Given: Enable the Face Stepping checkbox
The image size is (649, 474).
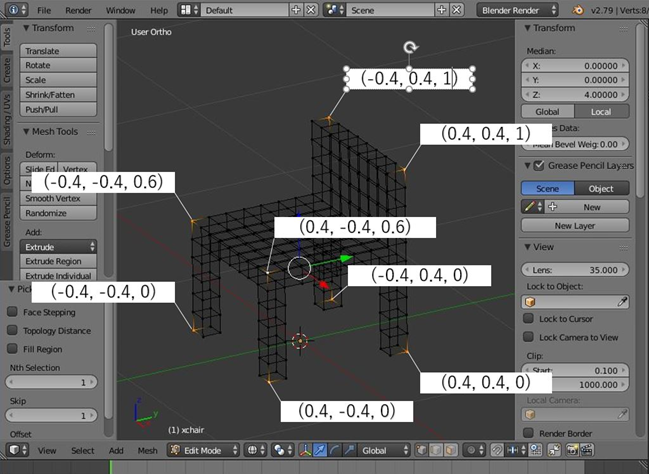Looking at the screenshot, I should click(12, 312).
